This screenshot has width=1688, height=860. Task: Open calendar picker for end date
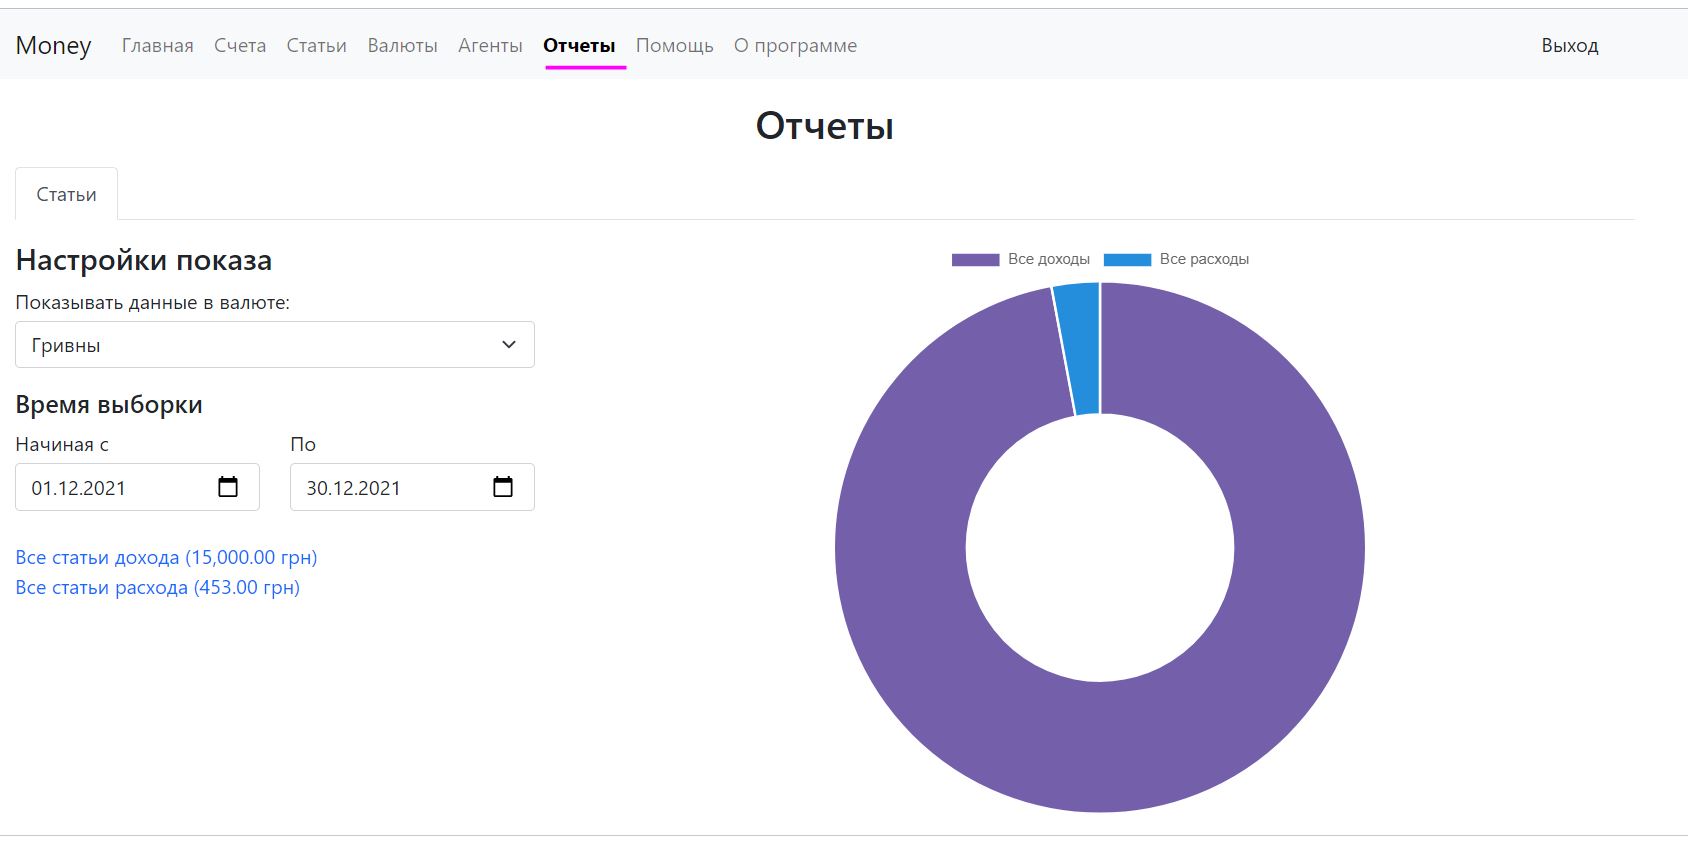(503, 487)
